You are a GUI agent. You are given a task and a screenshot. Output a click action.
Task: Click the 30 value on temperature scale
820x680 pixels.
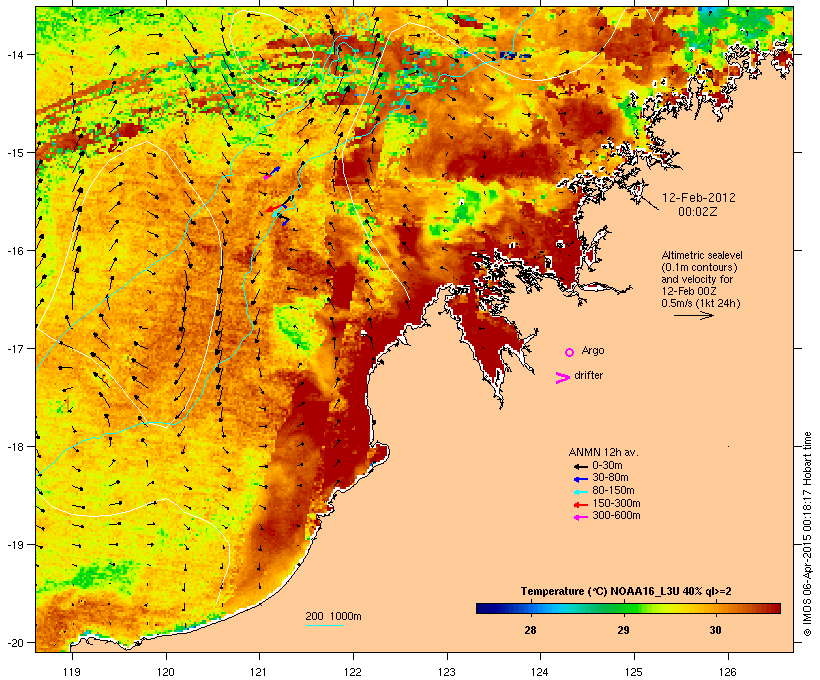pos(715,630)
